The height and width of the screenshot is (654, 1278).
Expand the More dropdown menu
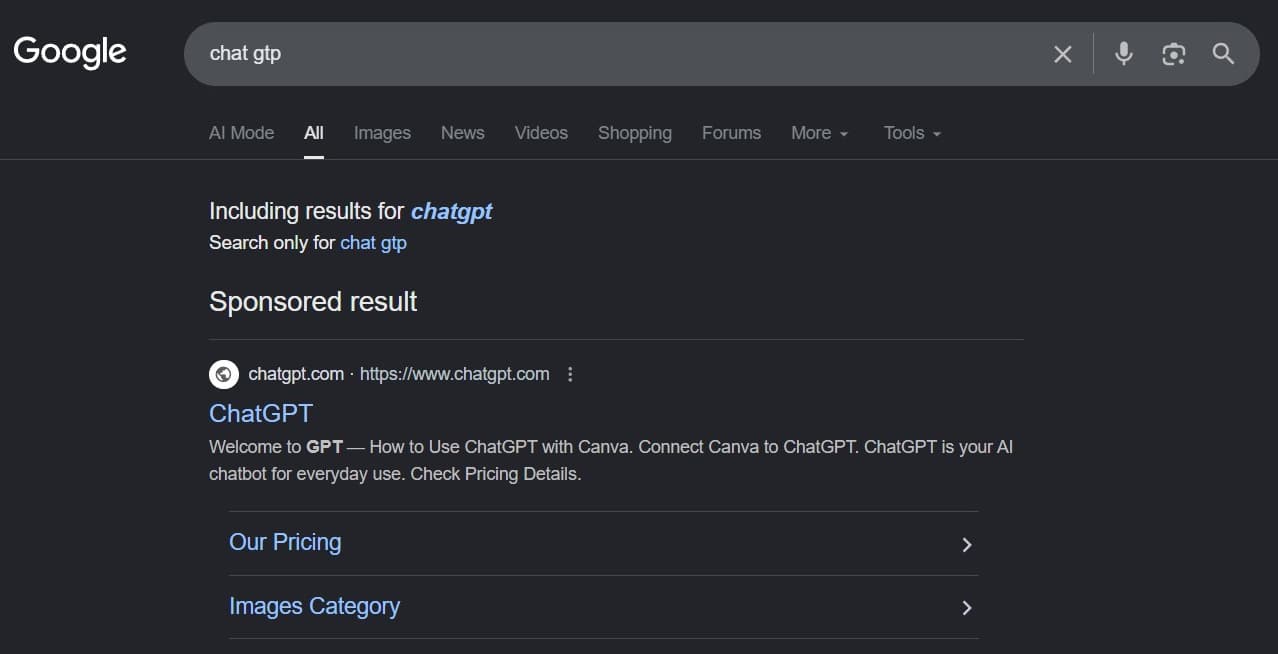pos(820,133)
